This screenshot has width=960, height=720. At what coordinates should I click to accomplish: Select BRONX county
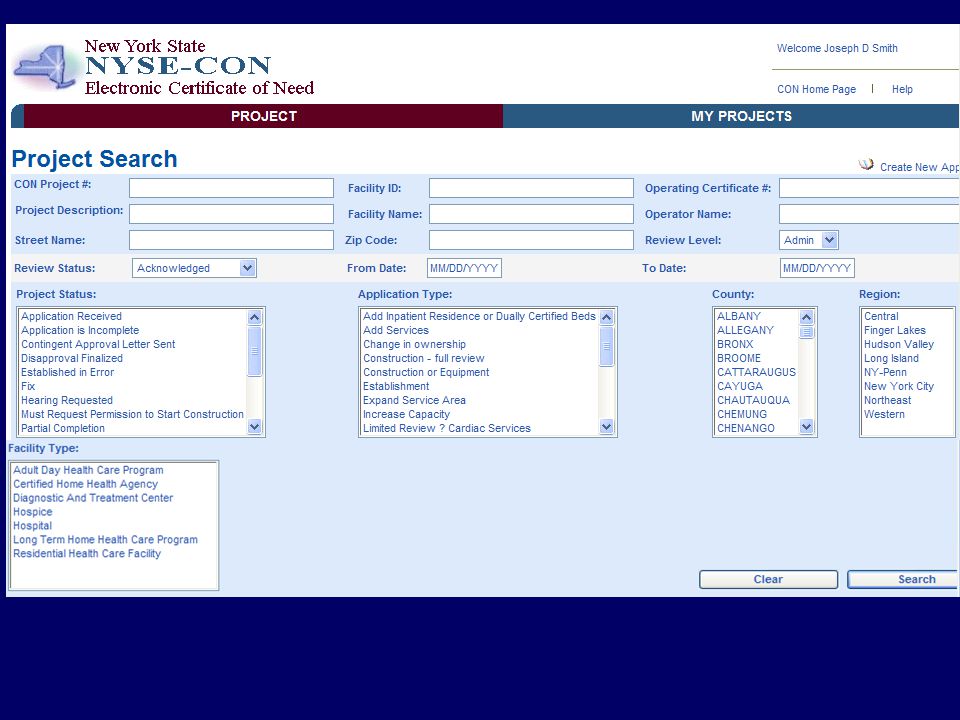735,345
